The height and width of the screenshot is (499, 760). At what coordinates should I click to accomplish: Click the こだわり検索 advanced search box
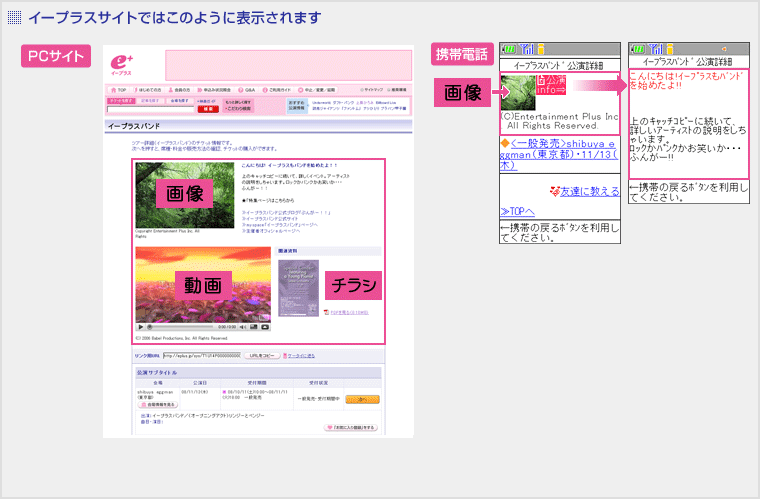tap(238, 106)
